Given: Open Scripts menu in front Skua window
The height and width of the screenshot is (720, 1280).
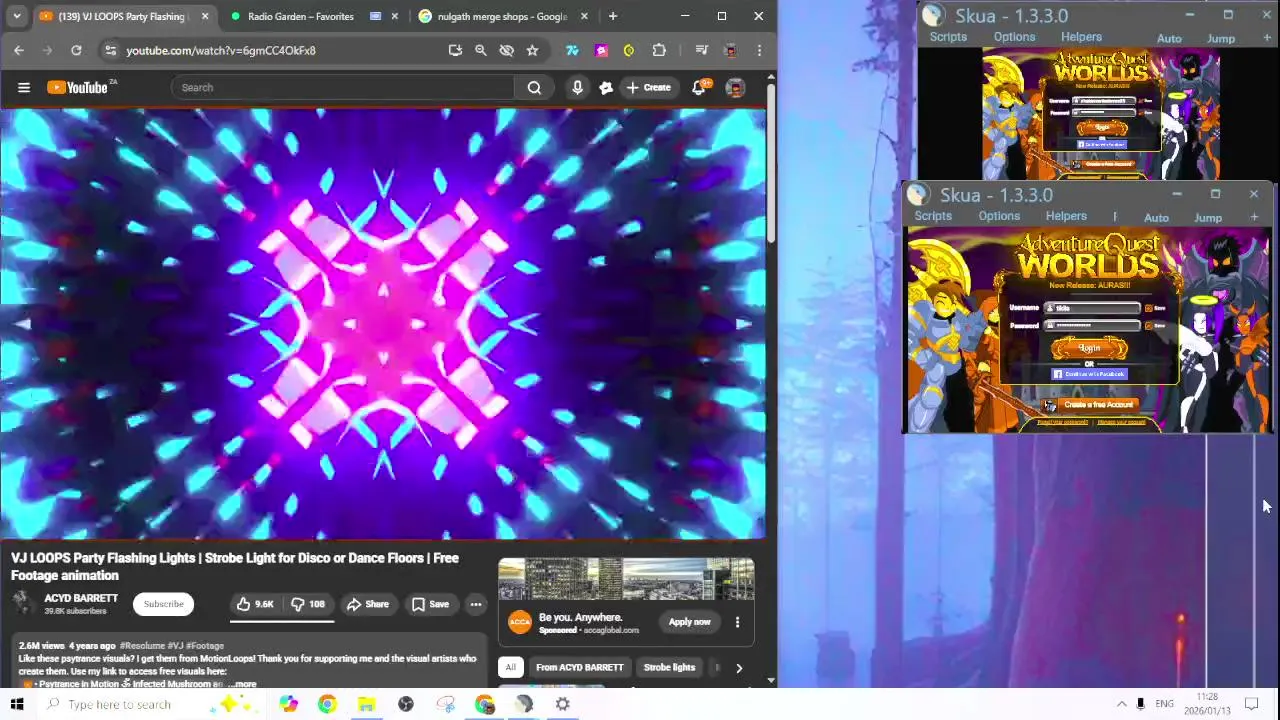Looking at the screenshot, I should coord(933,216).
